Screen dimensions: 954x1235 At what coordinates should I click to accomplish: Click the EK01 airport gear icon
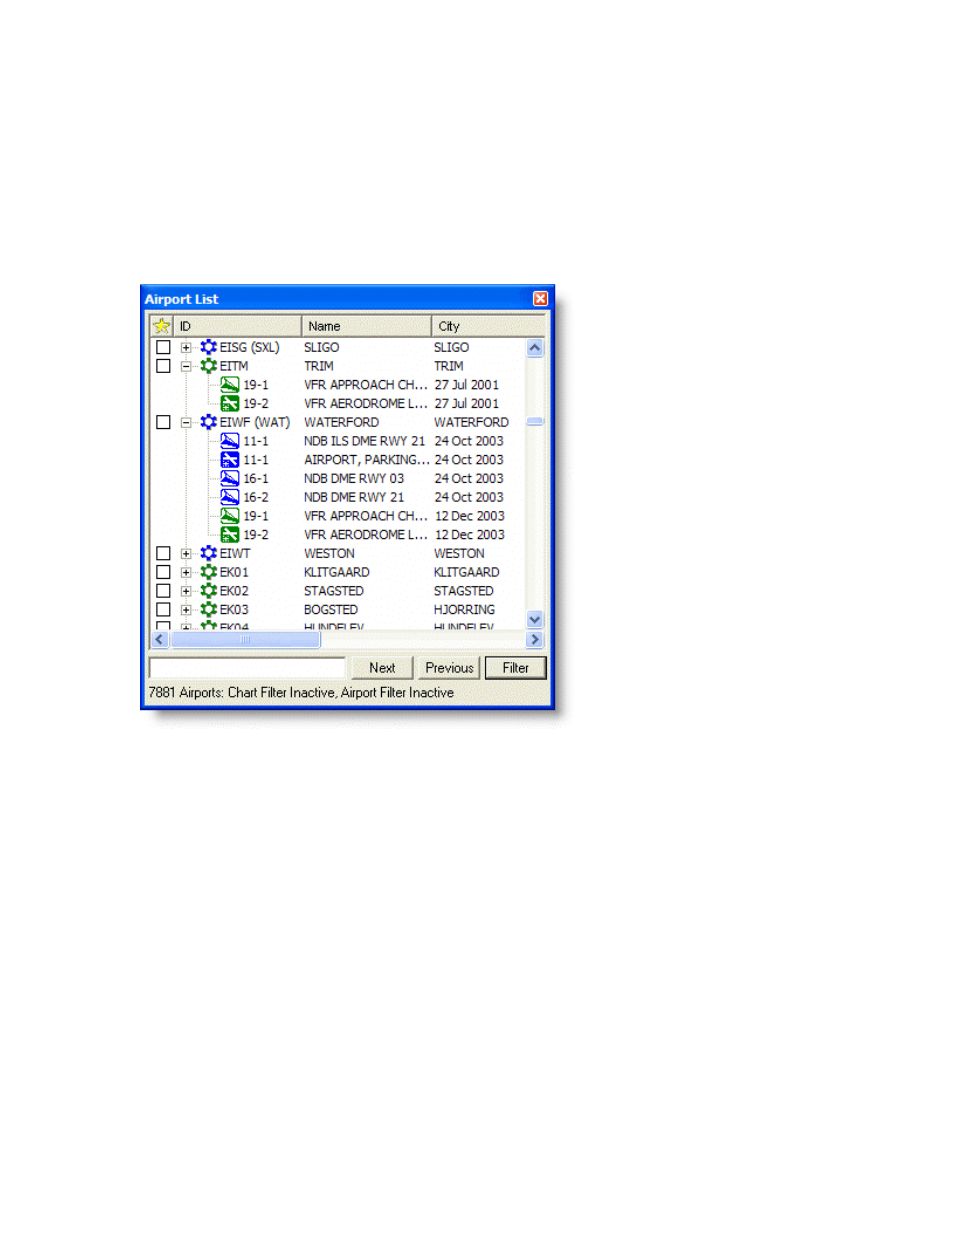click(x=208, y=572)
